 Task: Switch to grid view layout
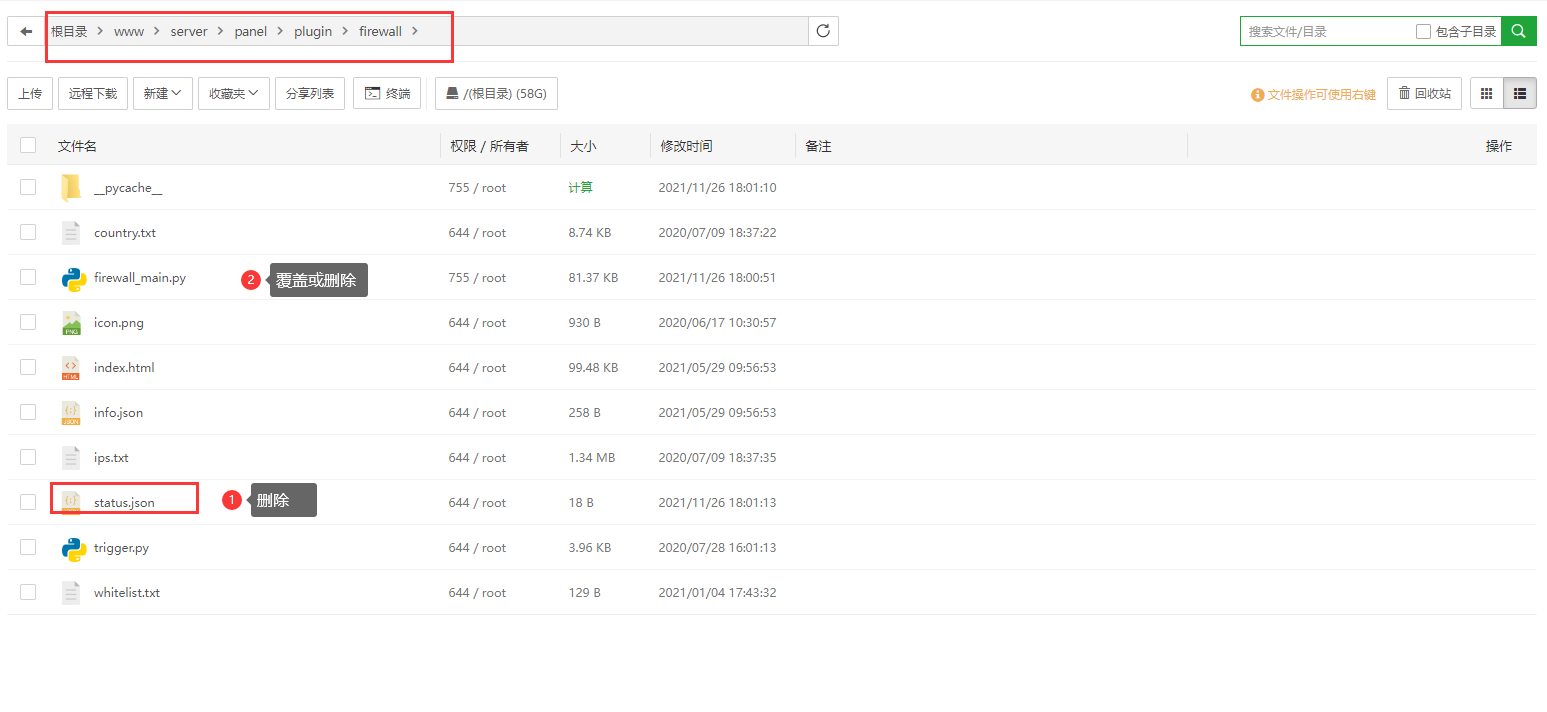pyautogui.click(x=1486, y=93)
